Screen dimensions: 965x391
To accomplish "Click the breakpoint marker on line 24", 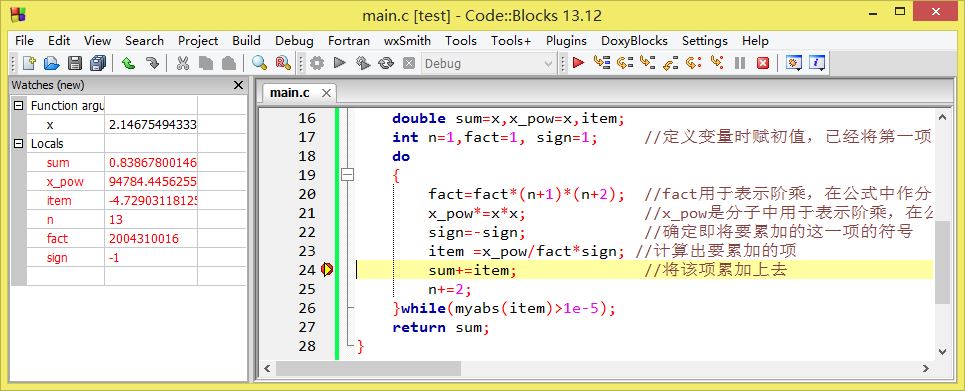I will point(327,270).
